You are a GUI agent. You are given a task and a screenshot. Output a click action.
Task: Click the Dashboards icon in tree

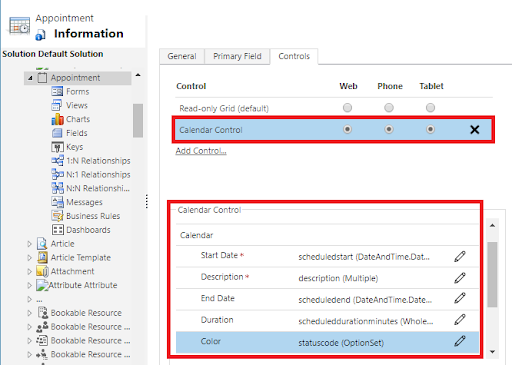pyautogui.click(x=57, y=230)
